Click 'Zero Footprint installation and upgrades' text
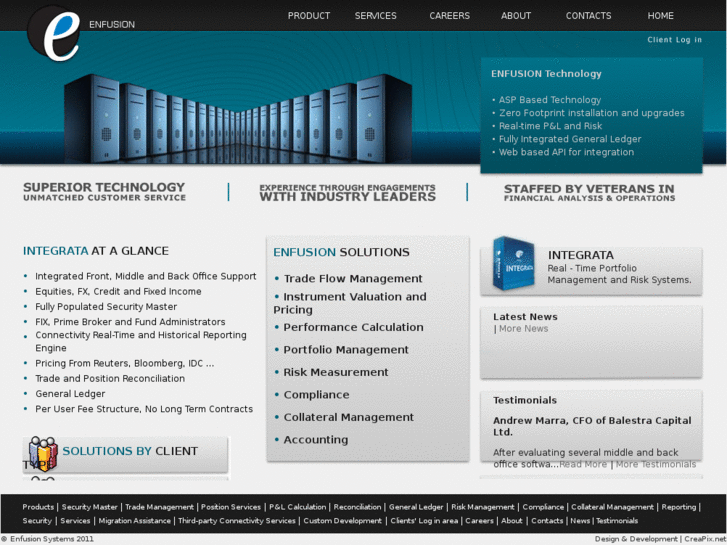727x545 pixels. click(x=592, y=113)
